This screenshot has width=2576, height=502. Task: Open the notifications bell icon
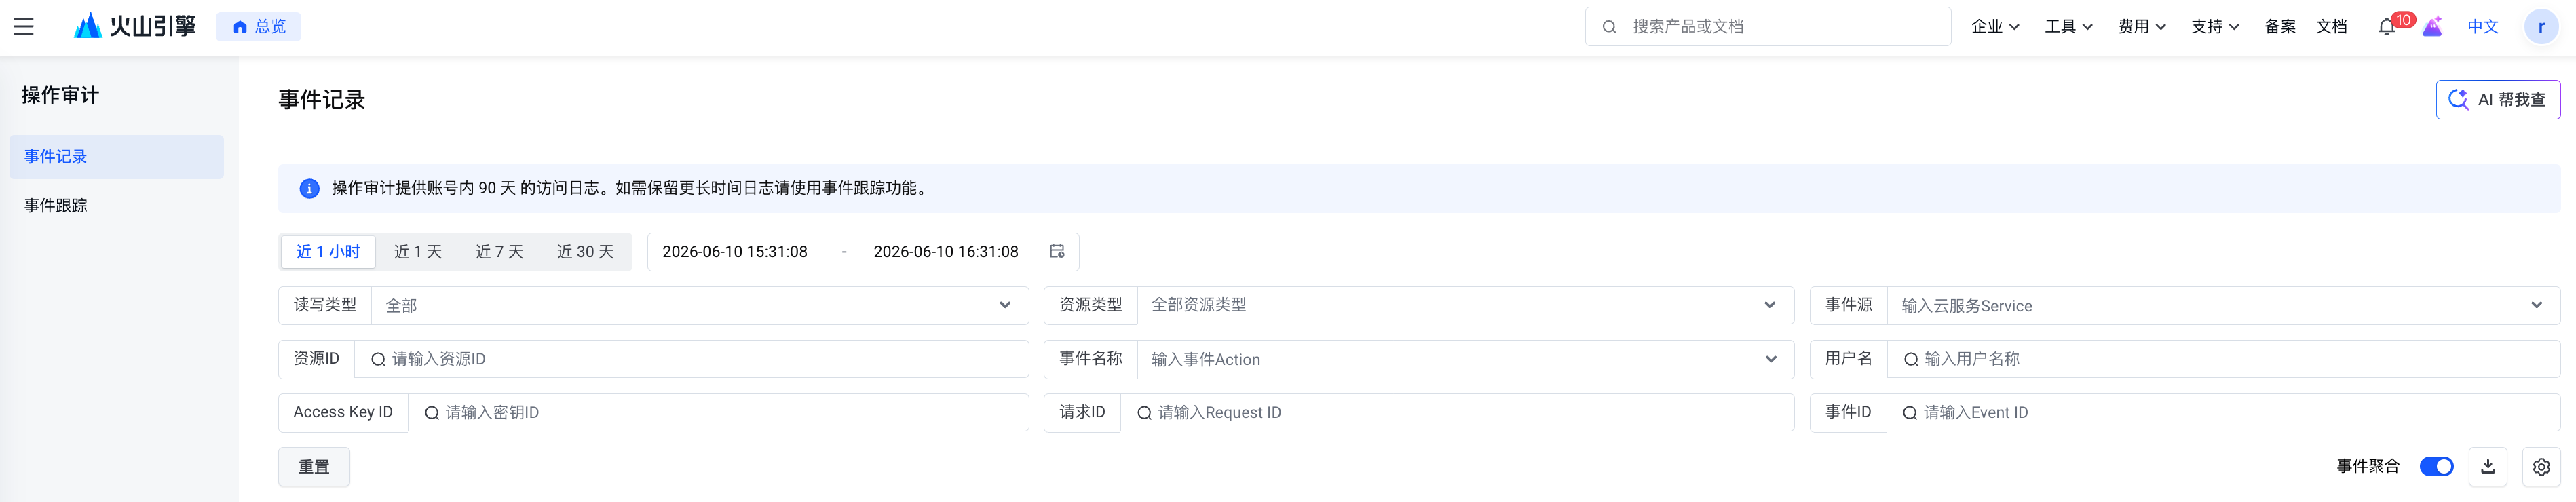tap(2387, 27)
